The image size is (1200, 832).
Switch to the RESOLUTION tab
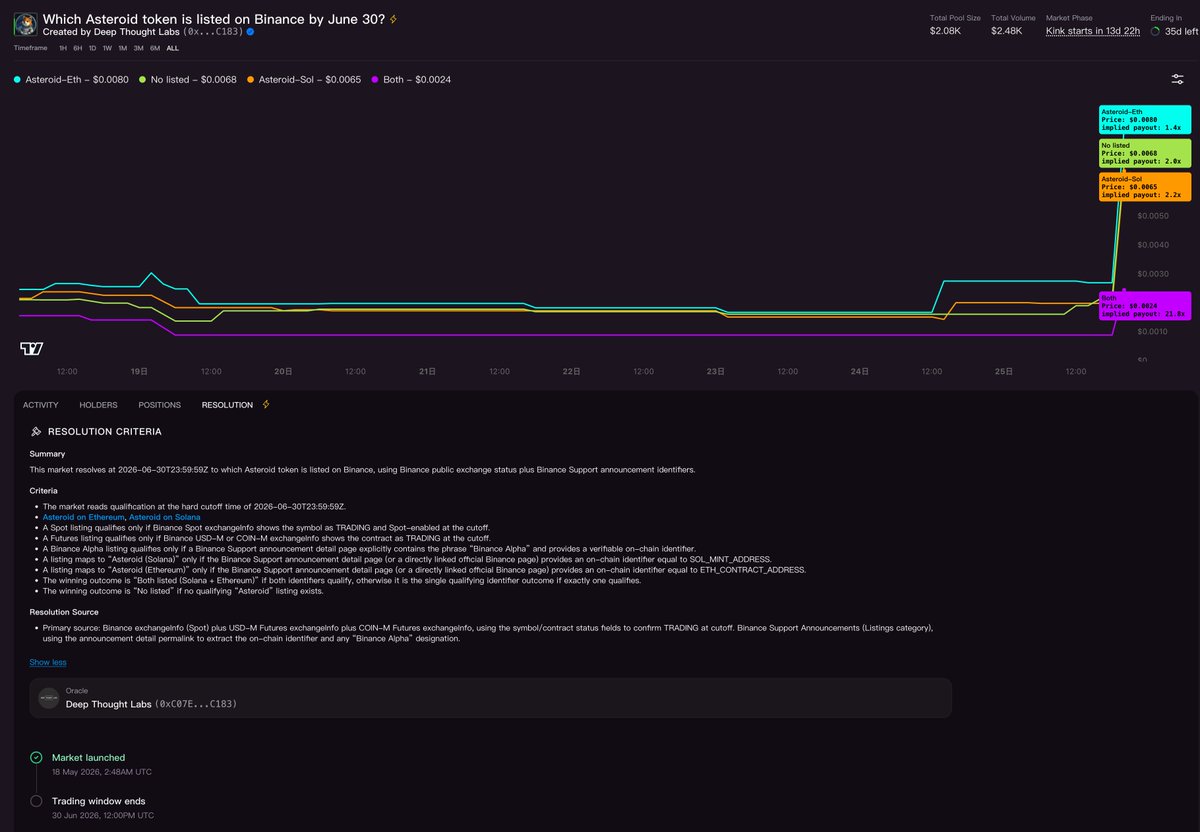(227, 405)
